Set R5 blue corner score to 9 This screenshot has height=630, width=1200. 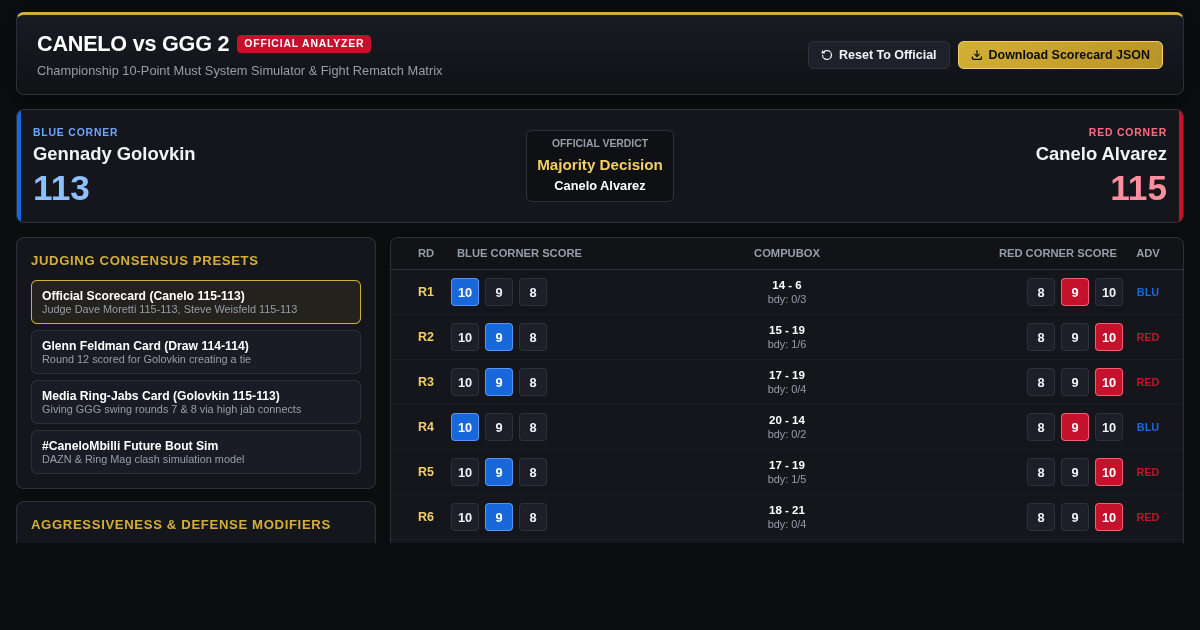click(499, 472)
